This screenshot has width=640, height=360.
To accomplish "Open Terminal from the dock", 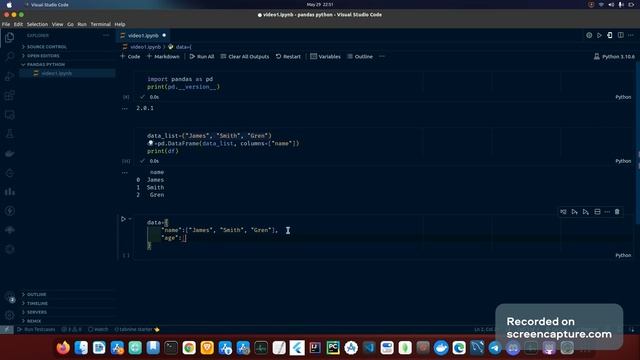I will pyautogui.click(x=171, y=348).
